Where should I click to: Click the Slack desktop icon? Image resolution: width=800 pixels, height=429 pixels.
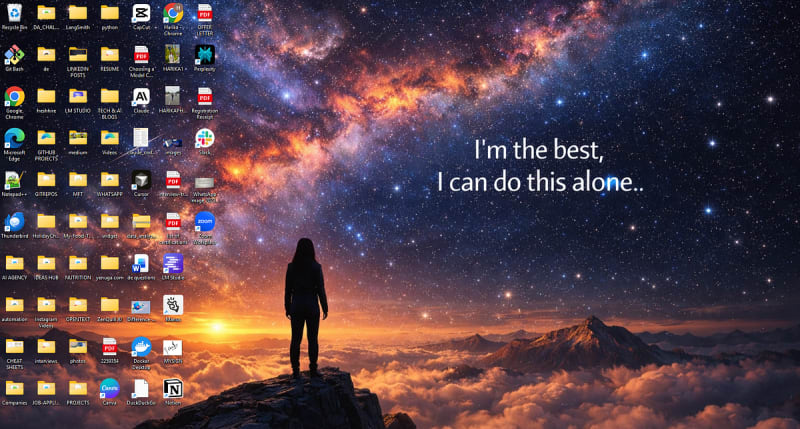click(x=205, y=138)
